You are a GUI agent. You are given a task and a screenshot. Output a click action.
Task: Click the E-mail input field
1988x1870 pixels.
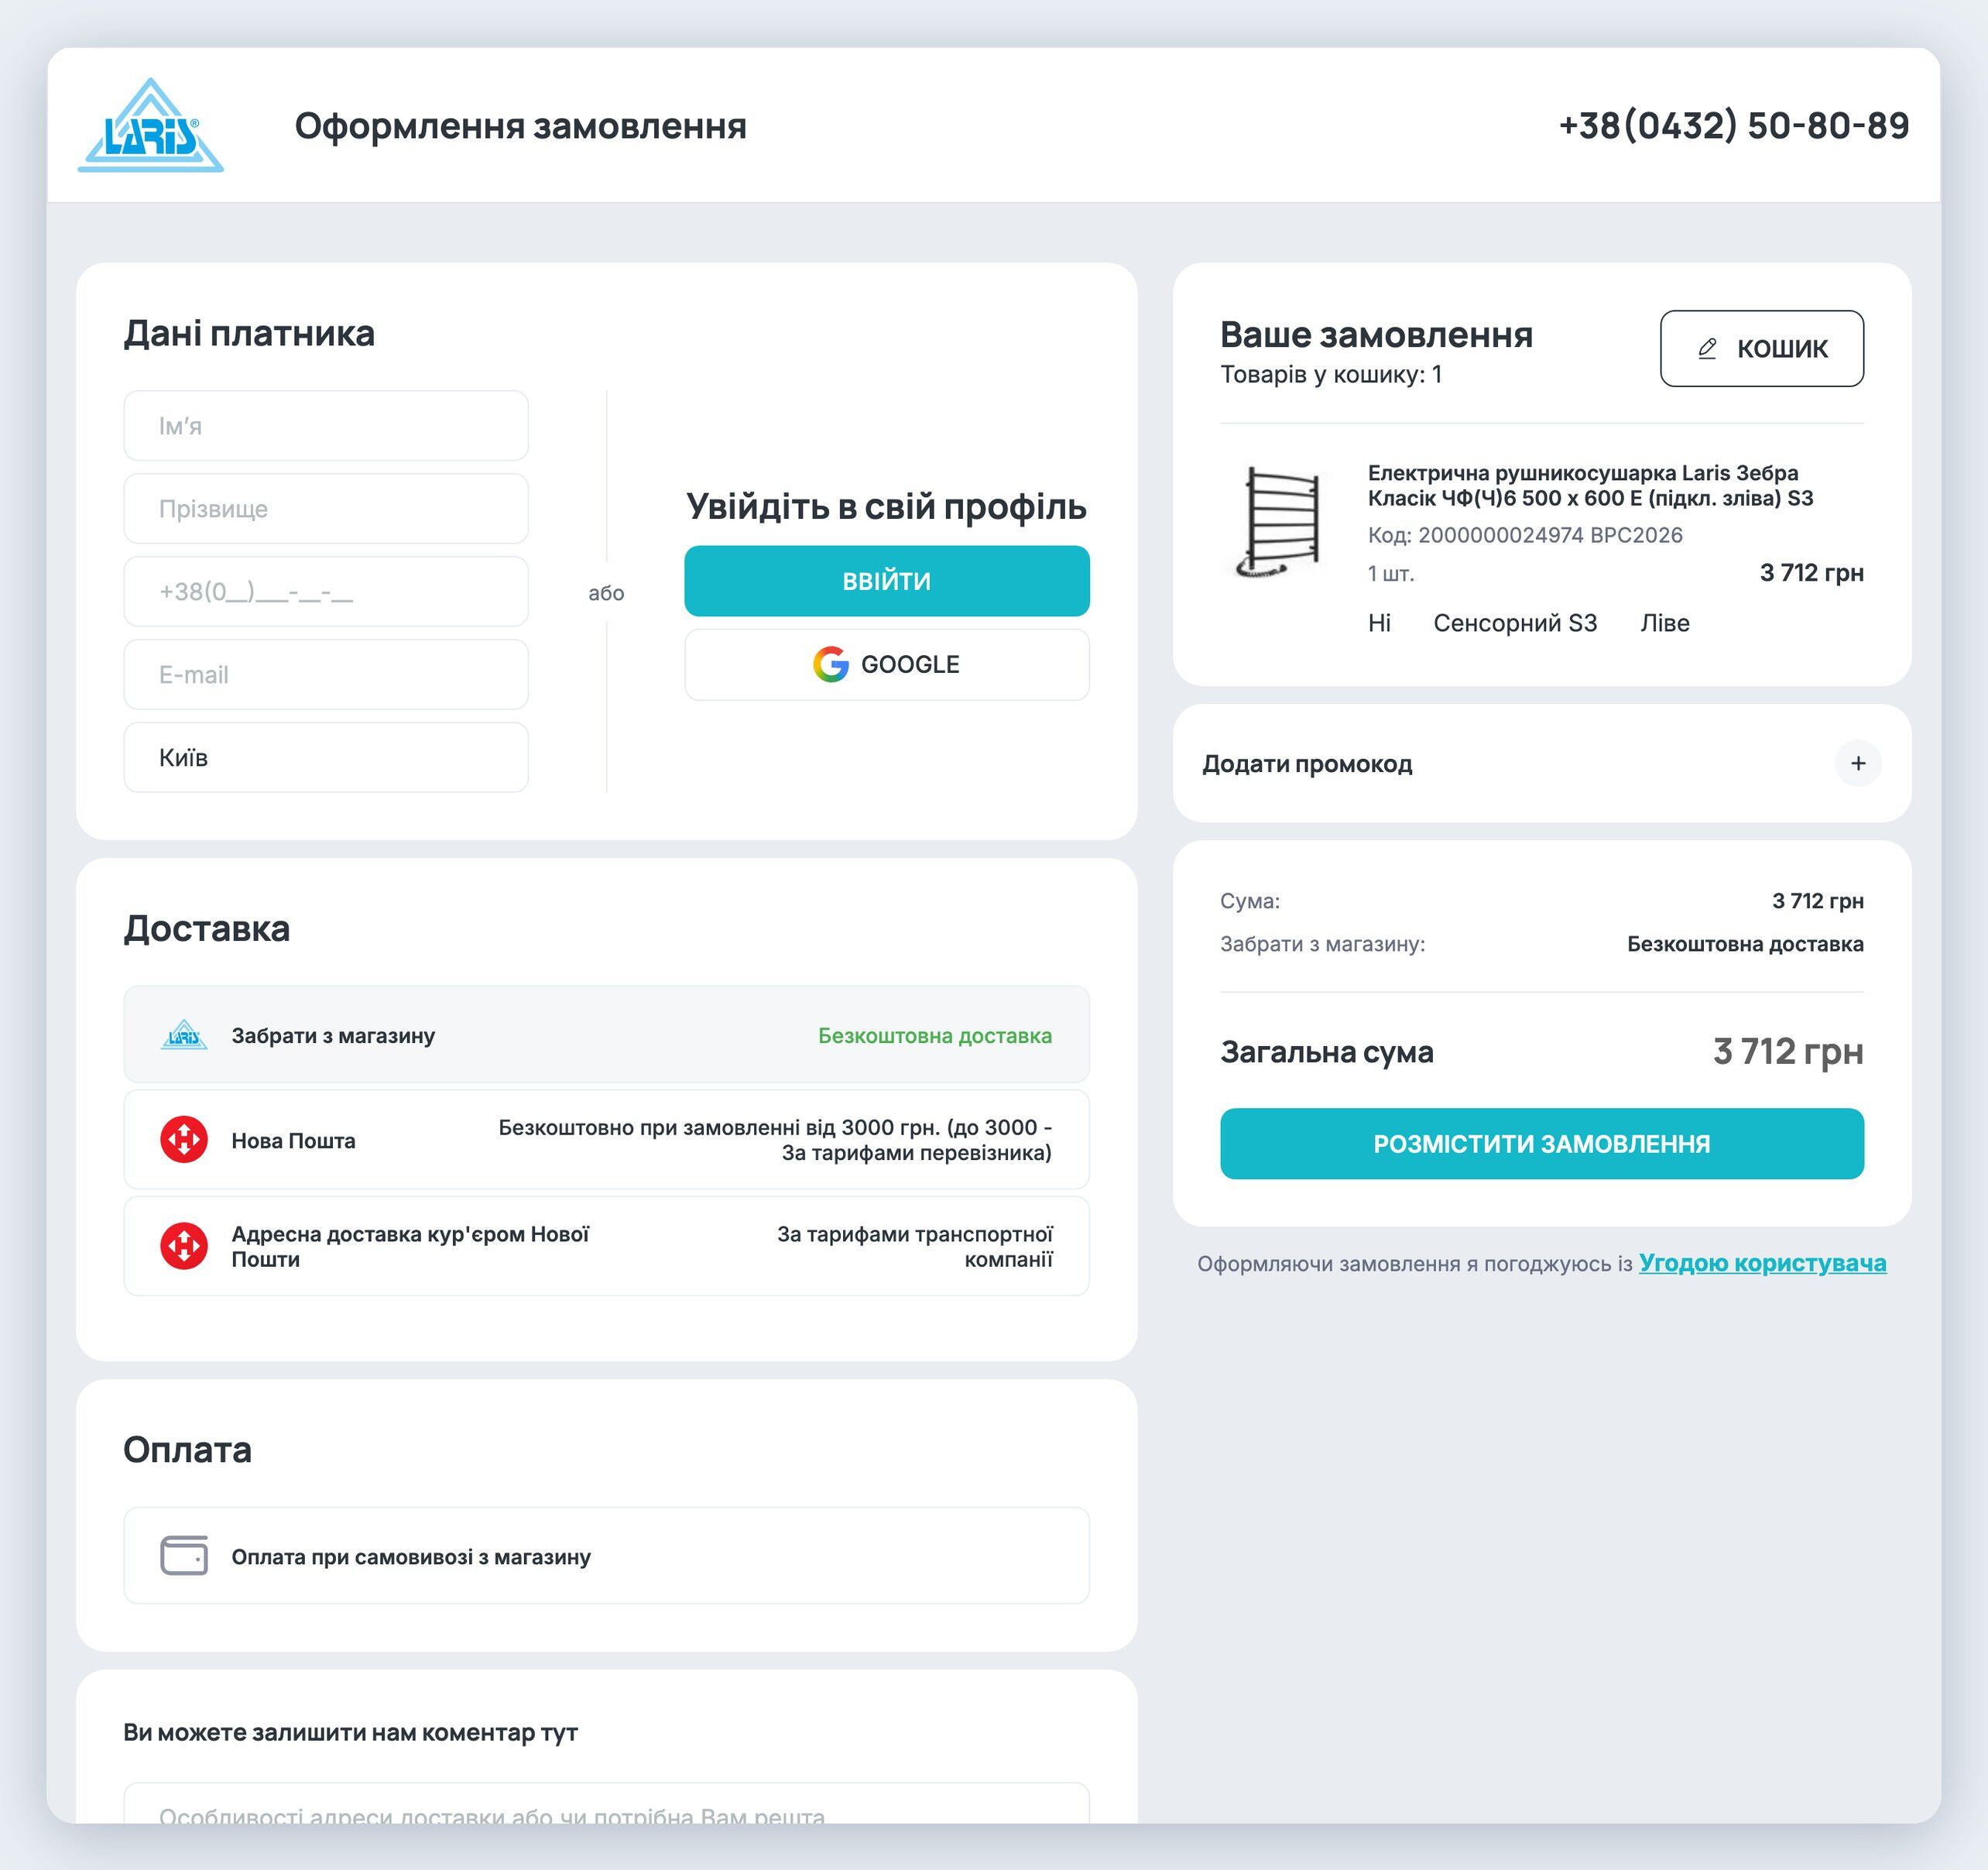tap(326, 675)
